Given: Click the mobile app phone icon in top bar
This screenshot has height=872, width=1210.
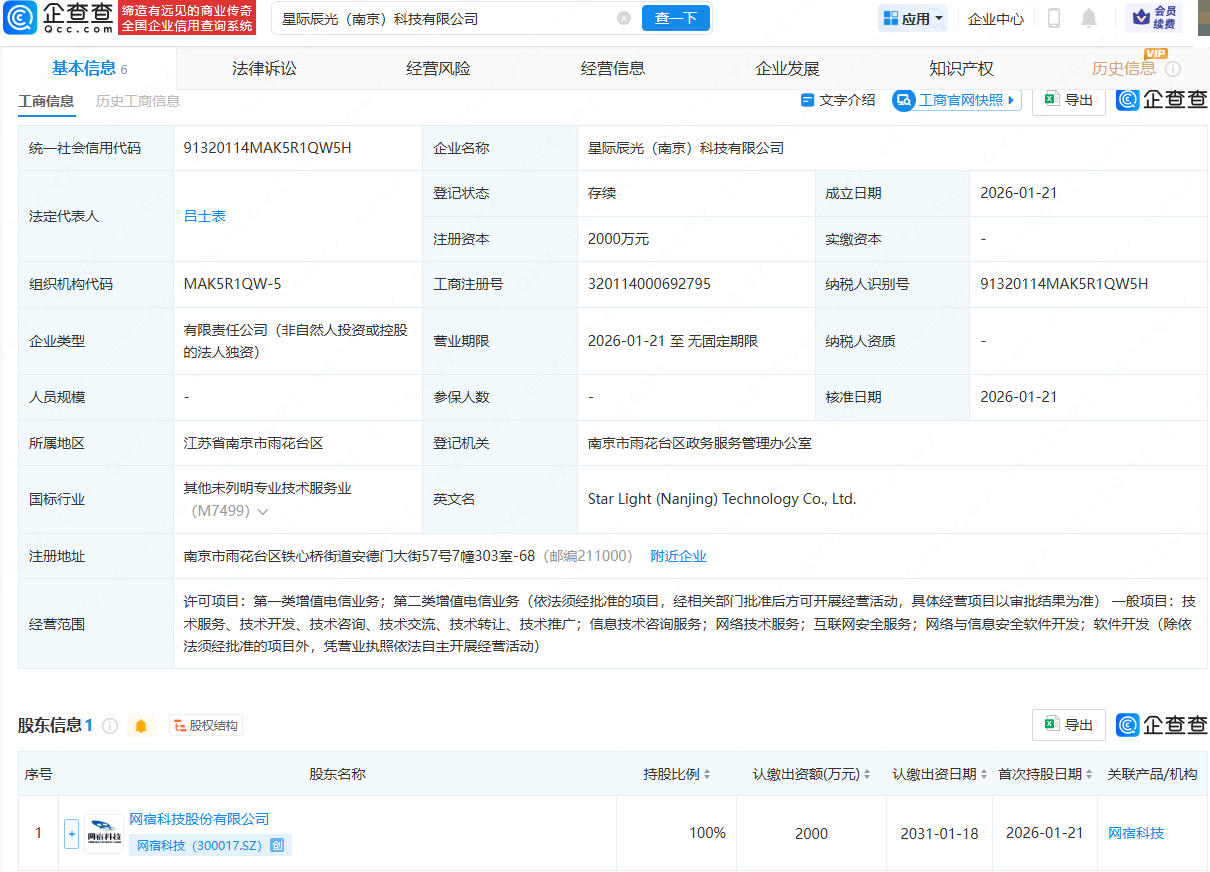Looking at the screenshot, I should [x=1053, y=17].
